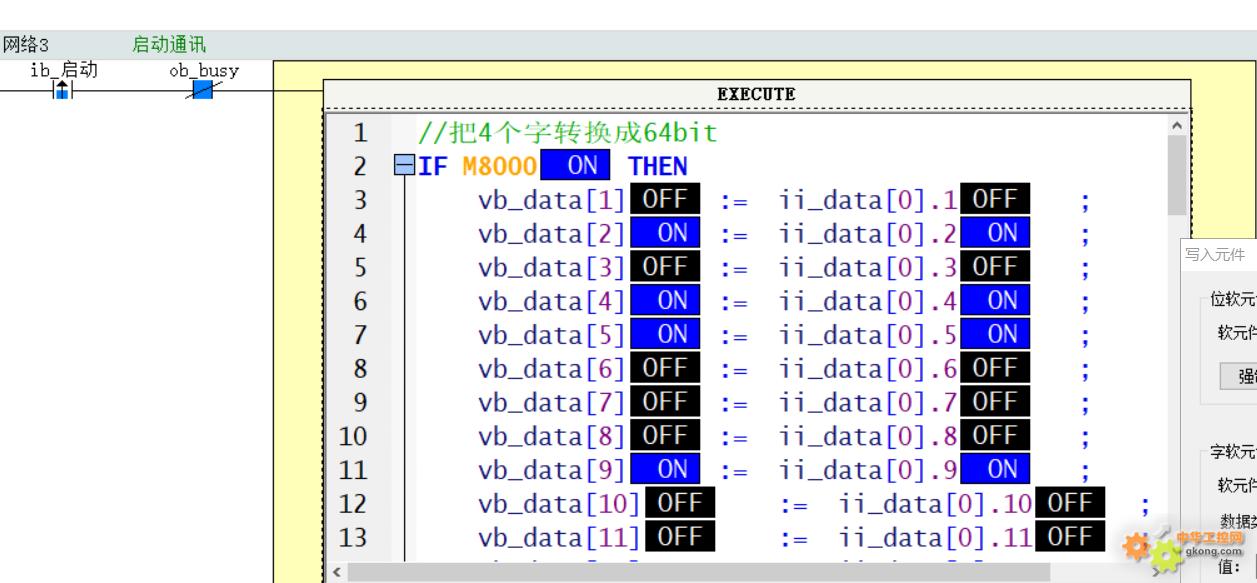This screenshot has width=1257, height=583.
Task: Click the horizontal scrollbar's left arrow
Action: point(337,573)
